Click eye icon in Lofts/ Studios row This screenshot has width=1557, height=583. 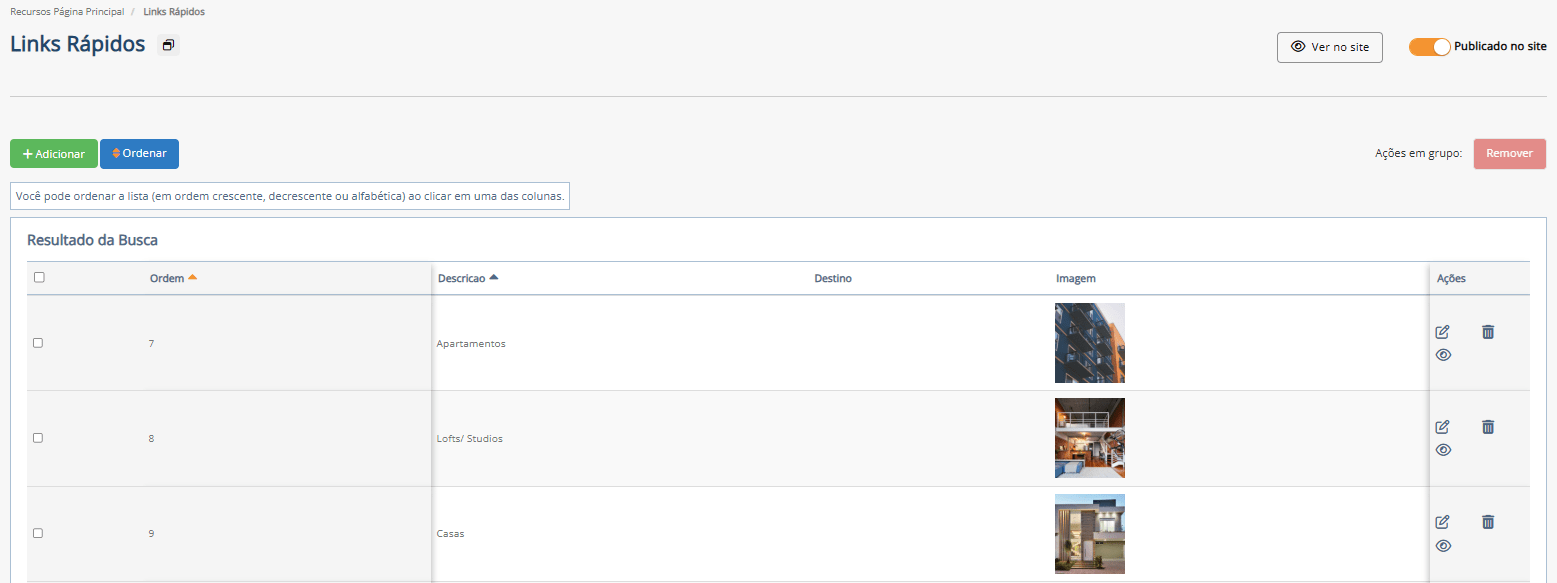coord(1443,450)
